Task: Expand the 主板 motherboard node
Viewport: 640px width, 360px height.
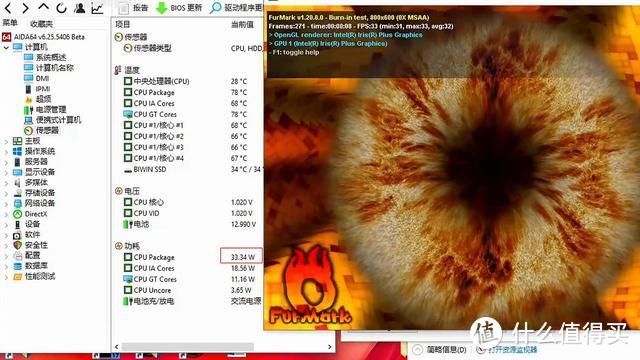Action: coord(6,141)
